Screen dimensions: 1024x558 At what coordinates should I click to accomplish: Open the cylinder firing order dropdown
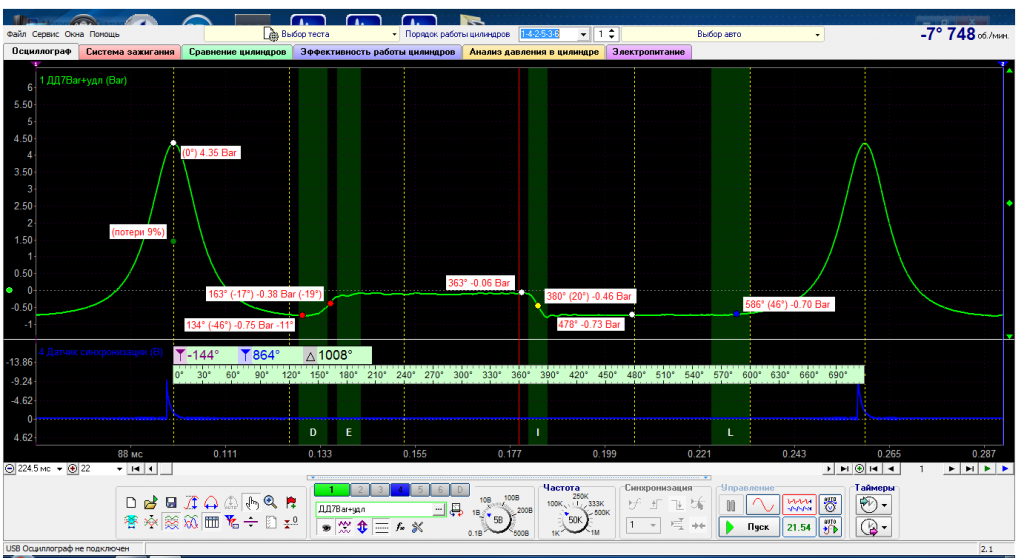(x=583, y=34)
